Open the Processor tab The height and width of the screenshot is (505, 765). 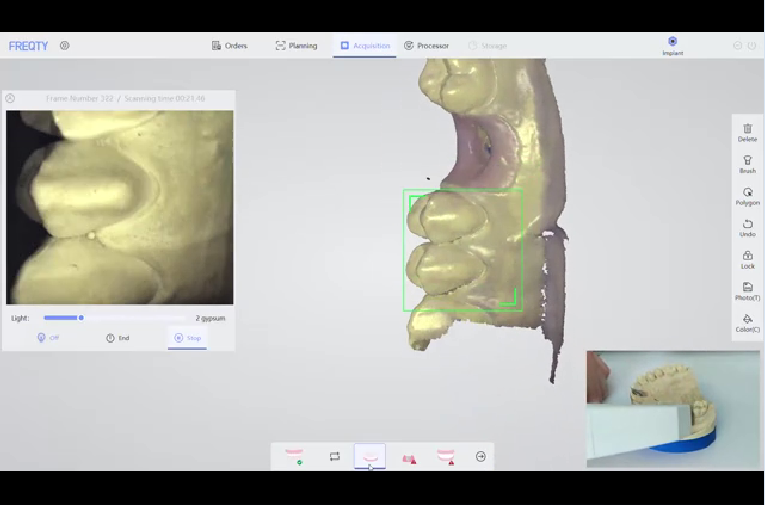pos(426,45)
